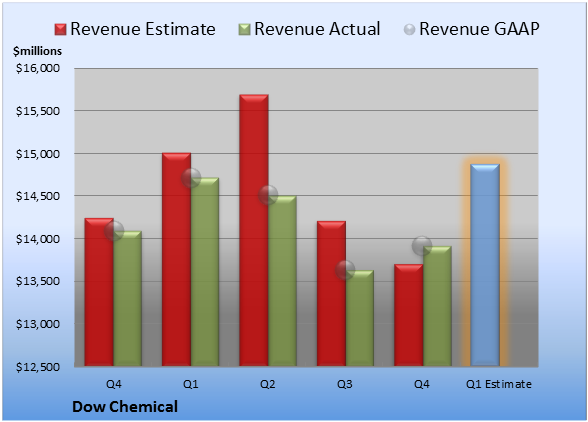This screenshot has width=588, height=422.
Task: Select the red Q2 revenue estimate bar
Action: click(x=254, y=230)
